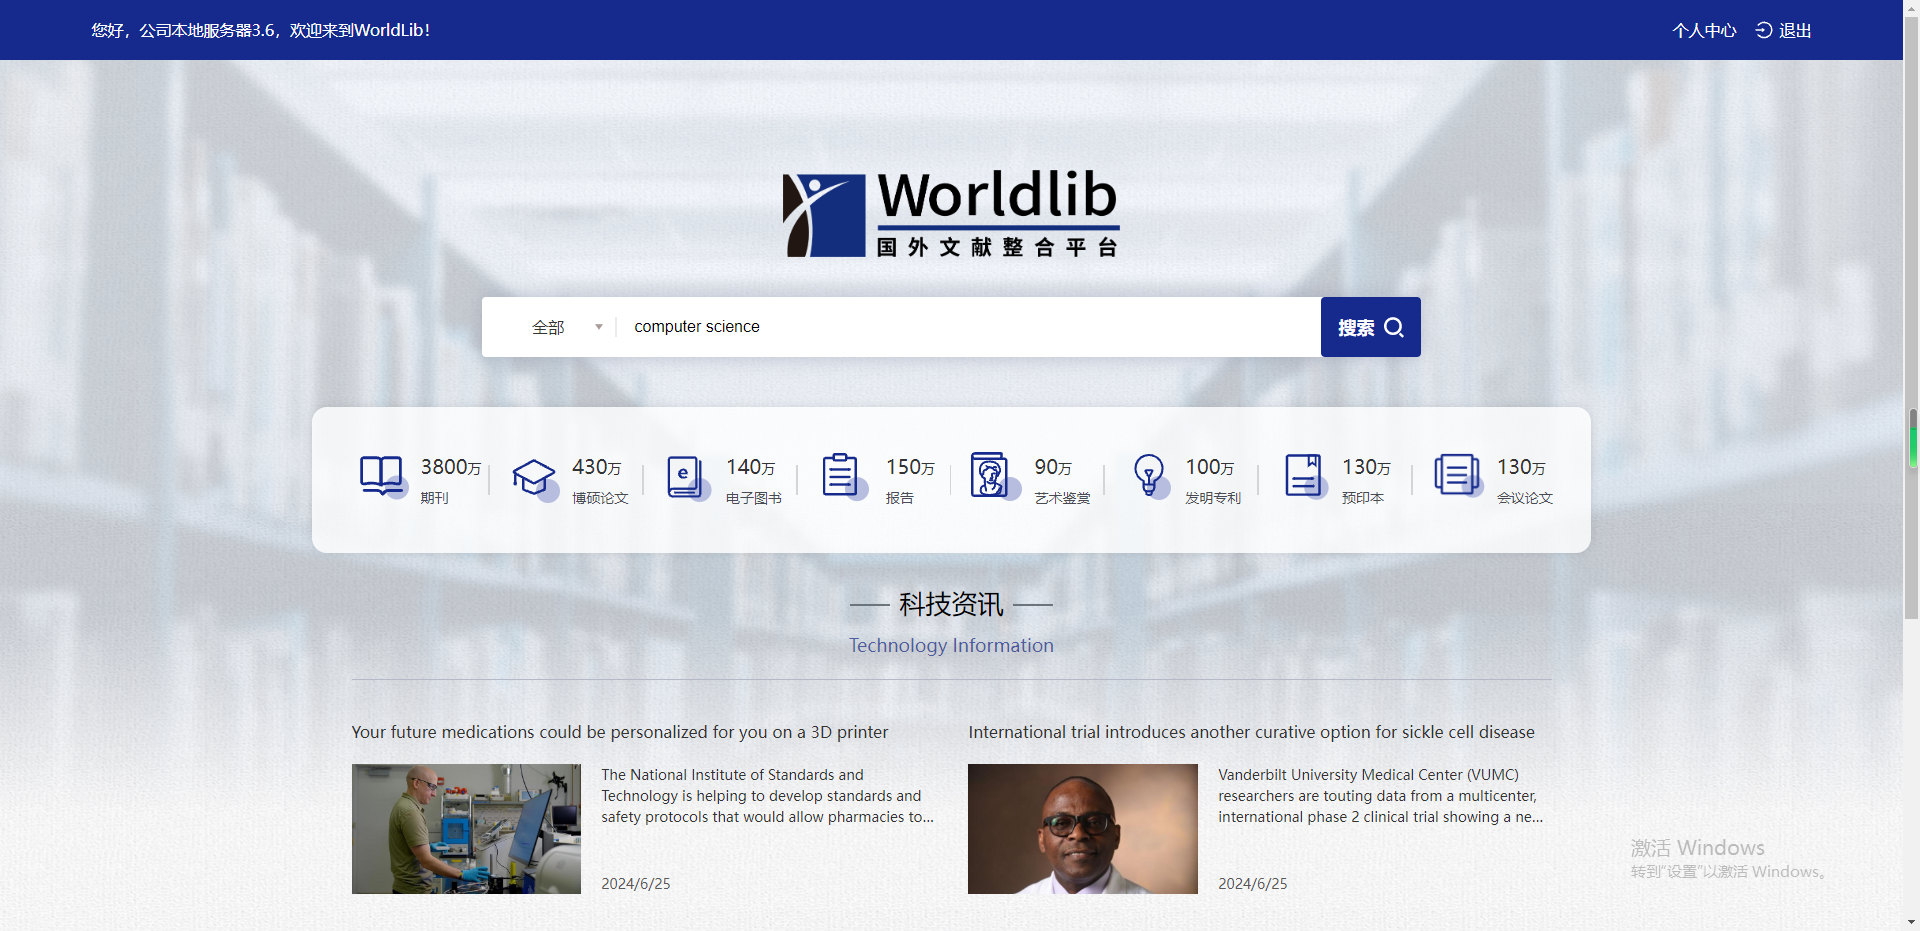The width and height of the screenshot is (1920, 931).
Task: Select the 会议论文 conference papers label
Action: [x=1525, y=498]
